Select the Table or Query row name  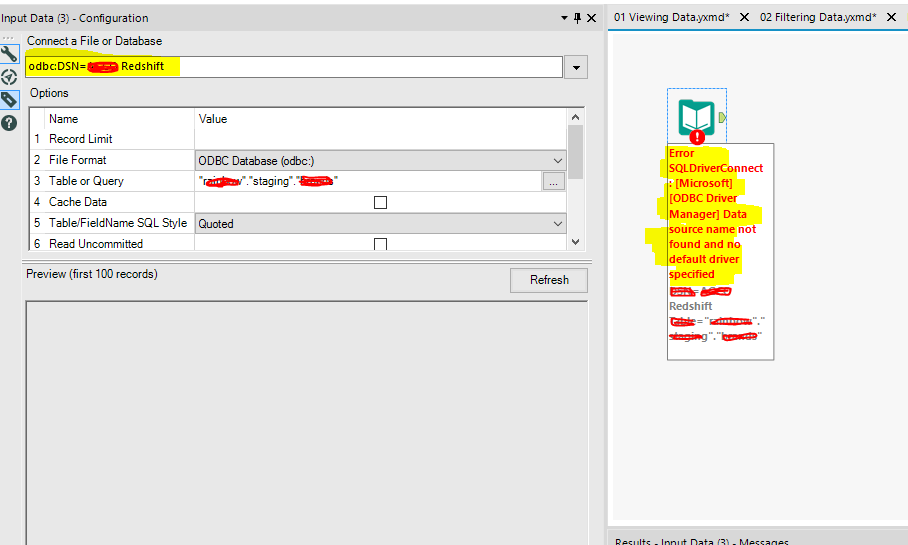pyautogui.click(x=86, y=181)
